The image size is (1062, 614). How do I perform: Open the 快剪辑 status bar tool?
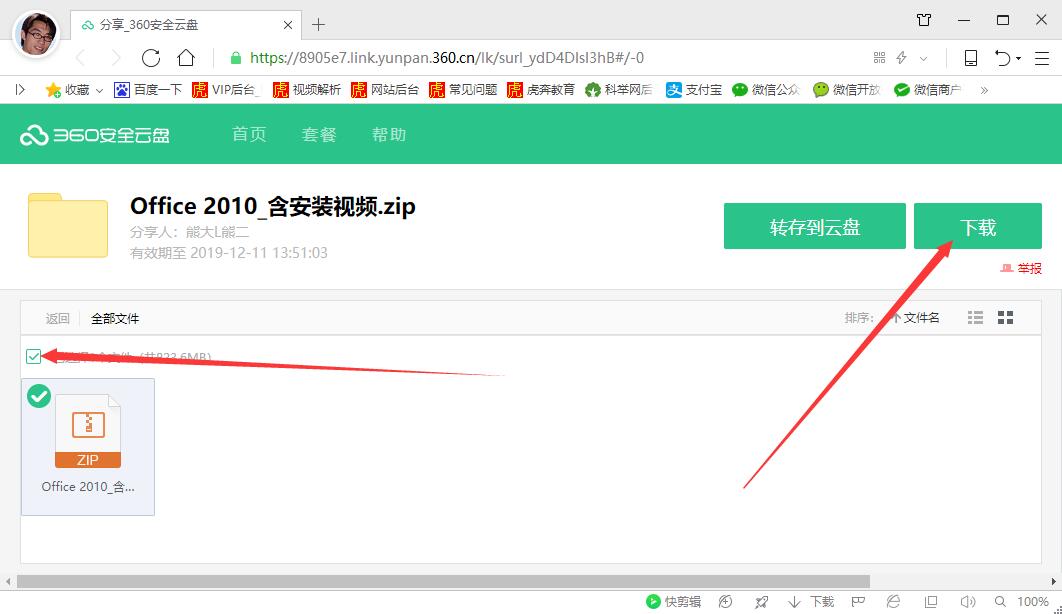tap(673, 602)
